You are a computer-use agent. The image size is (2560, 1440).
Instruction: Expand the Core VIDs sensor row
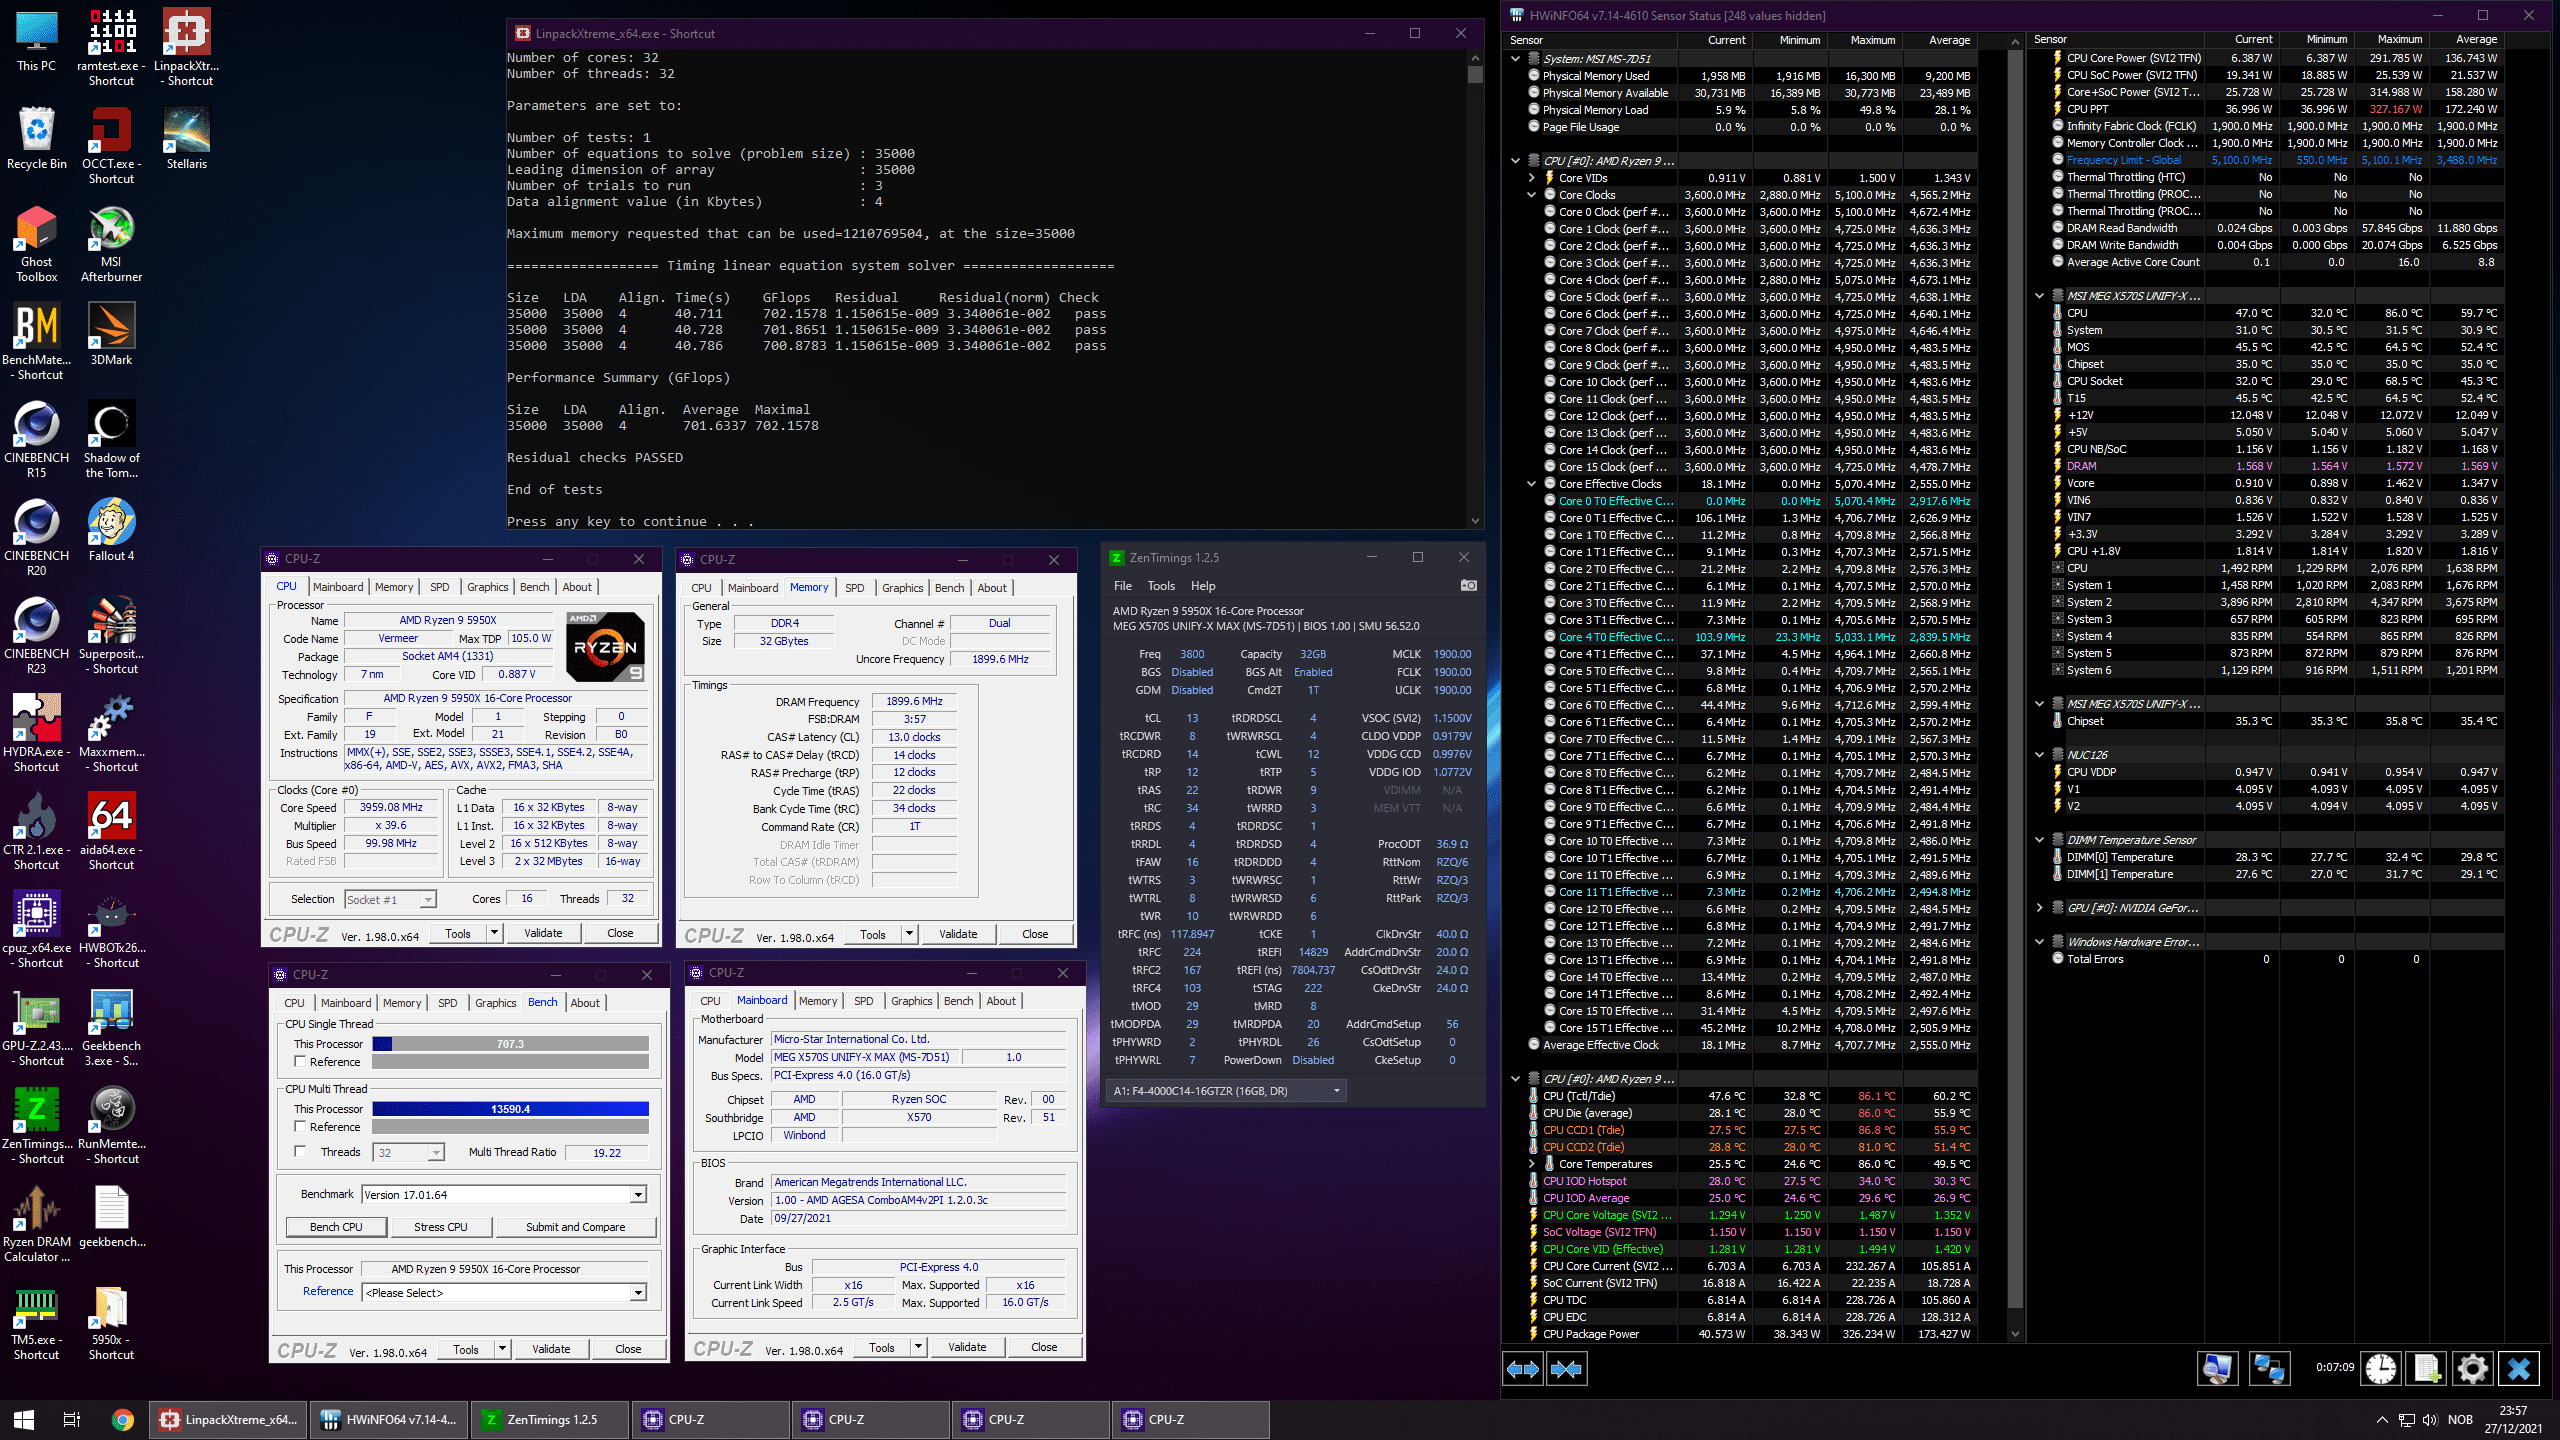1531,178
